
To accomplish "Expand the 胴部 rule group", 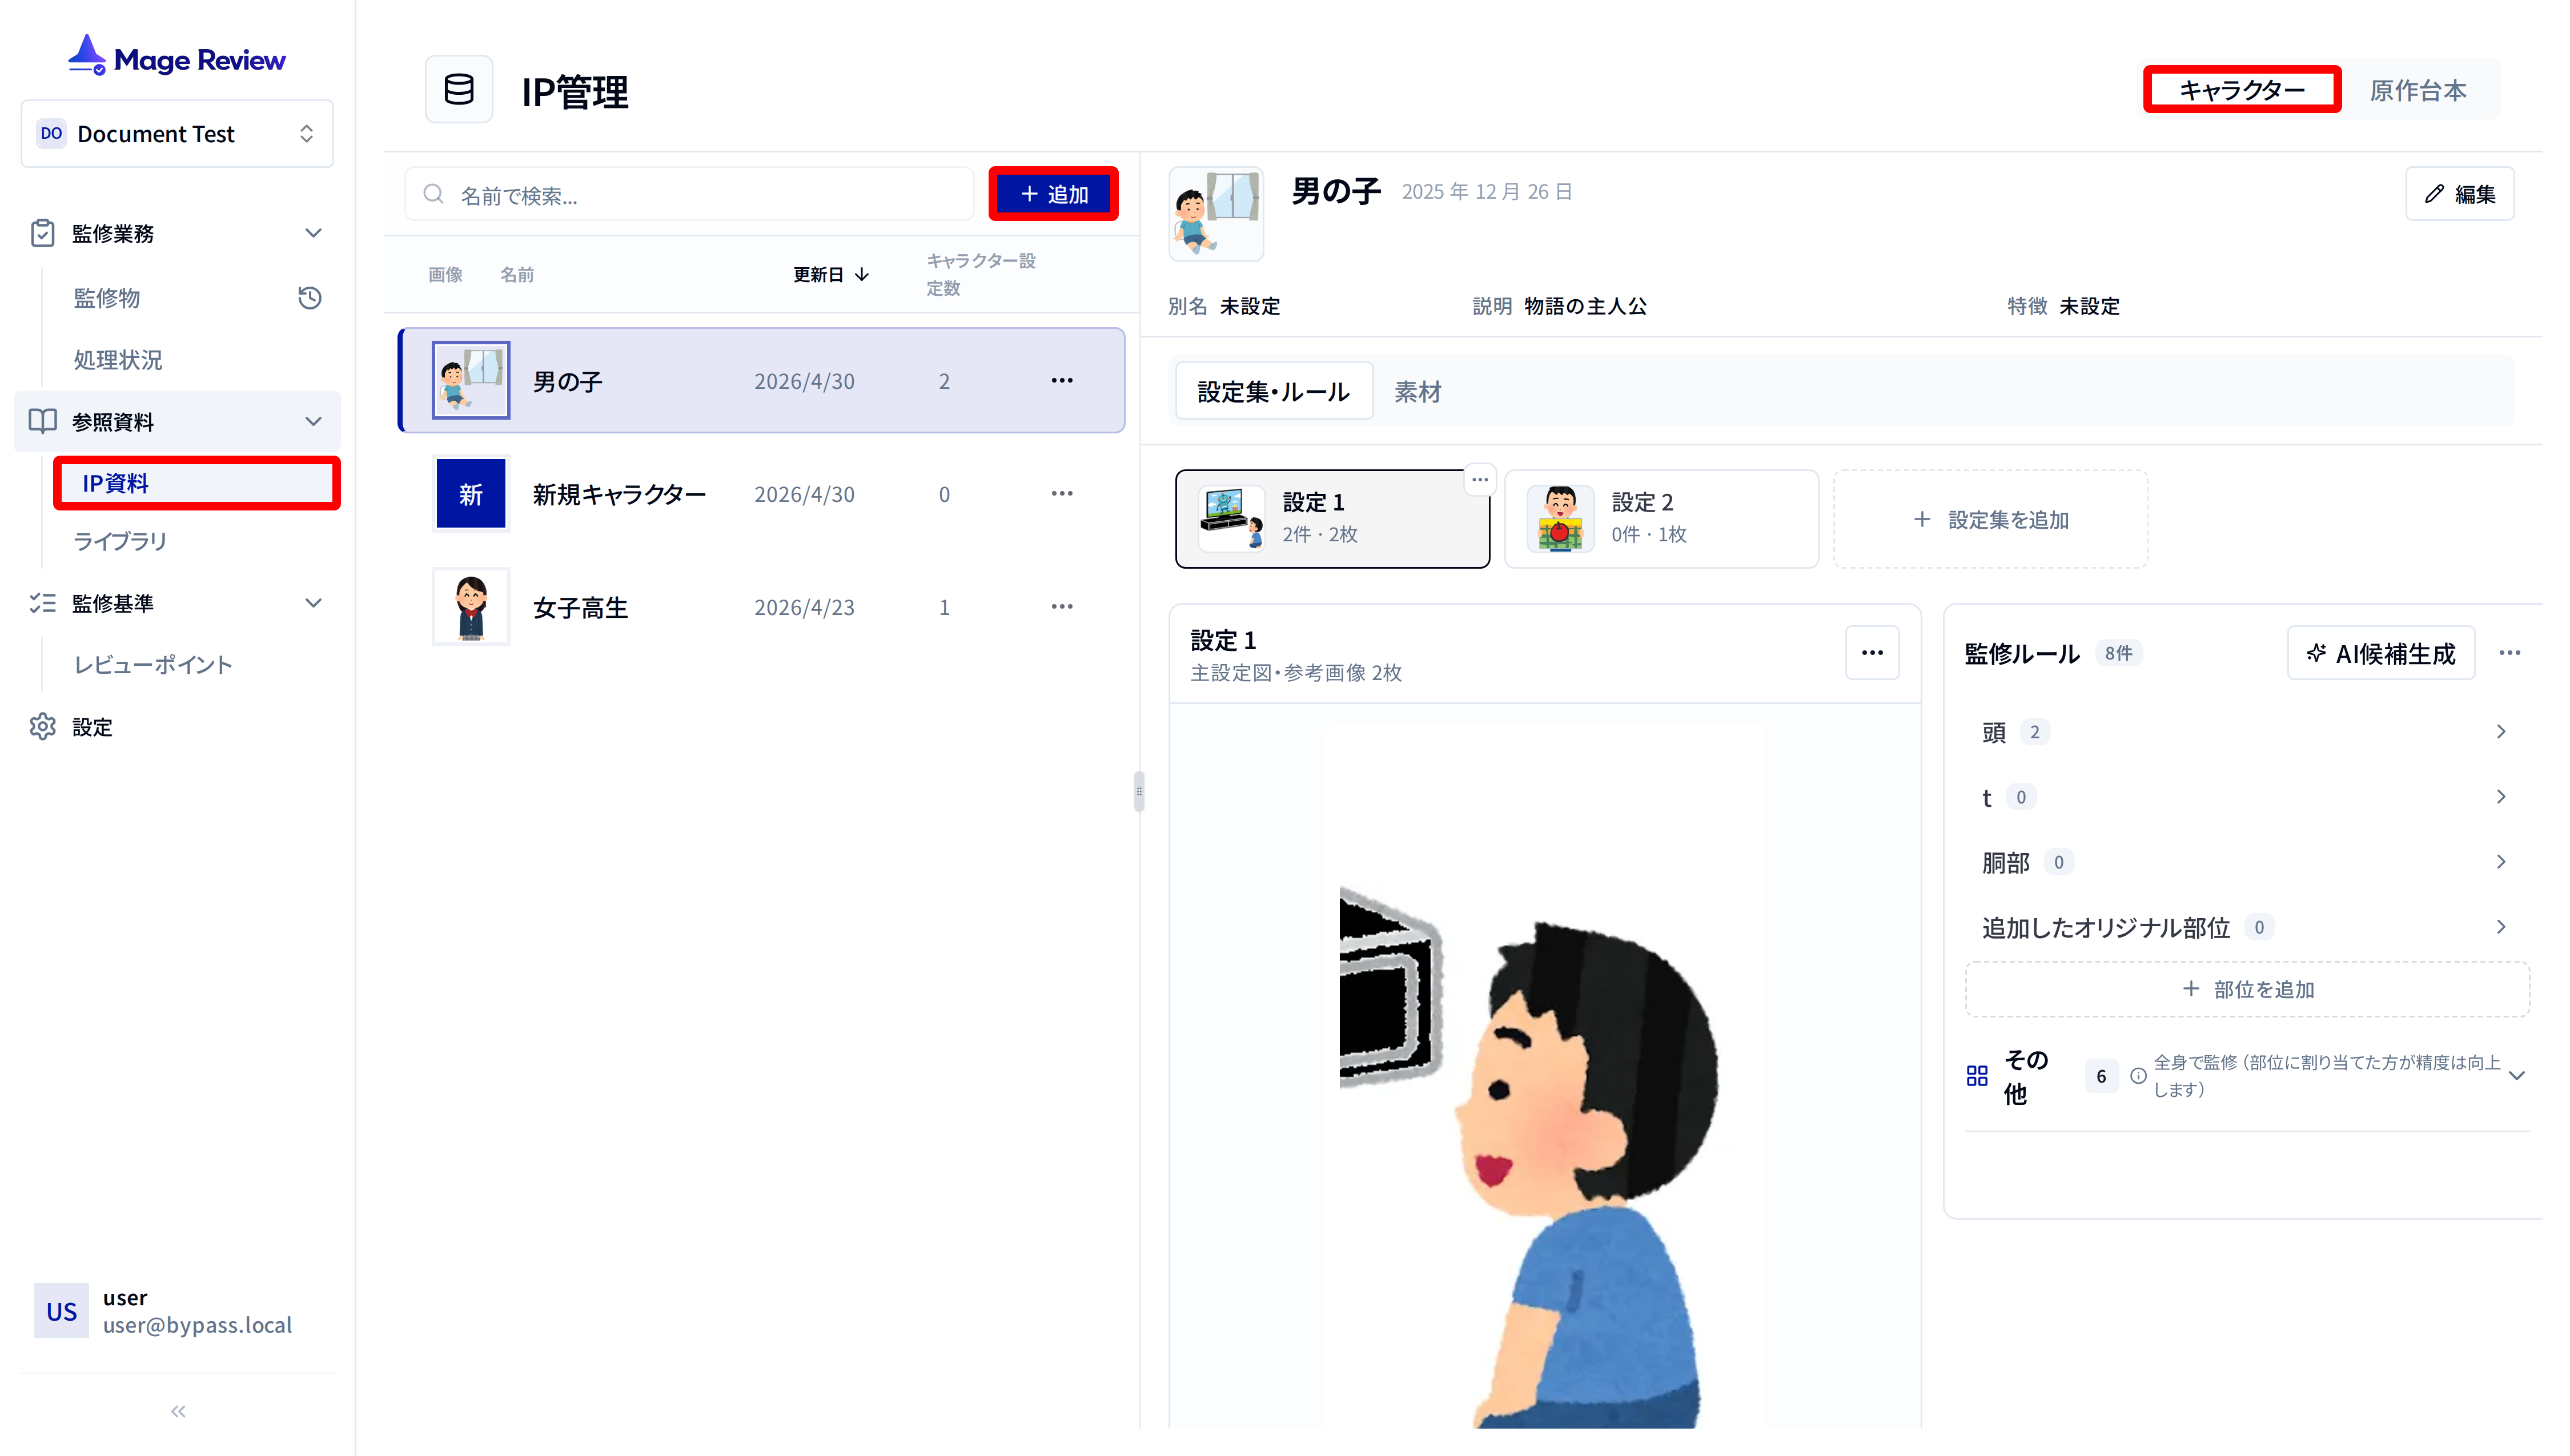I will (2246, 862).
